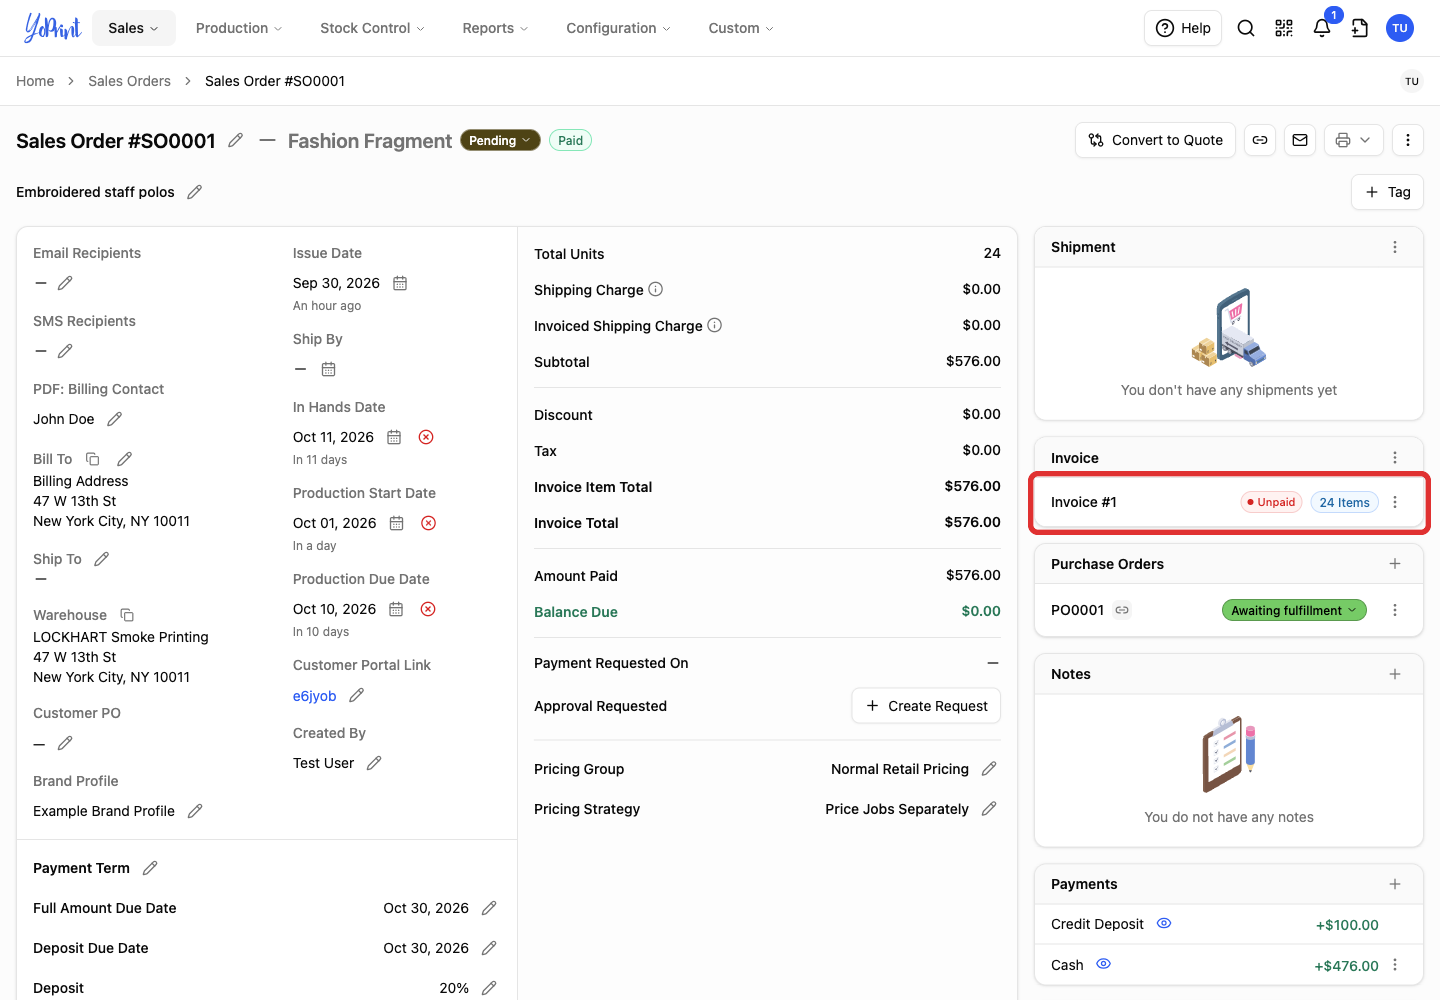This screenshot has width=1440, height=1000.
Task: Edit Billing Contact John Doe
Action: pos(115,419)
